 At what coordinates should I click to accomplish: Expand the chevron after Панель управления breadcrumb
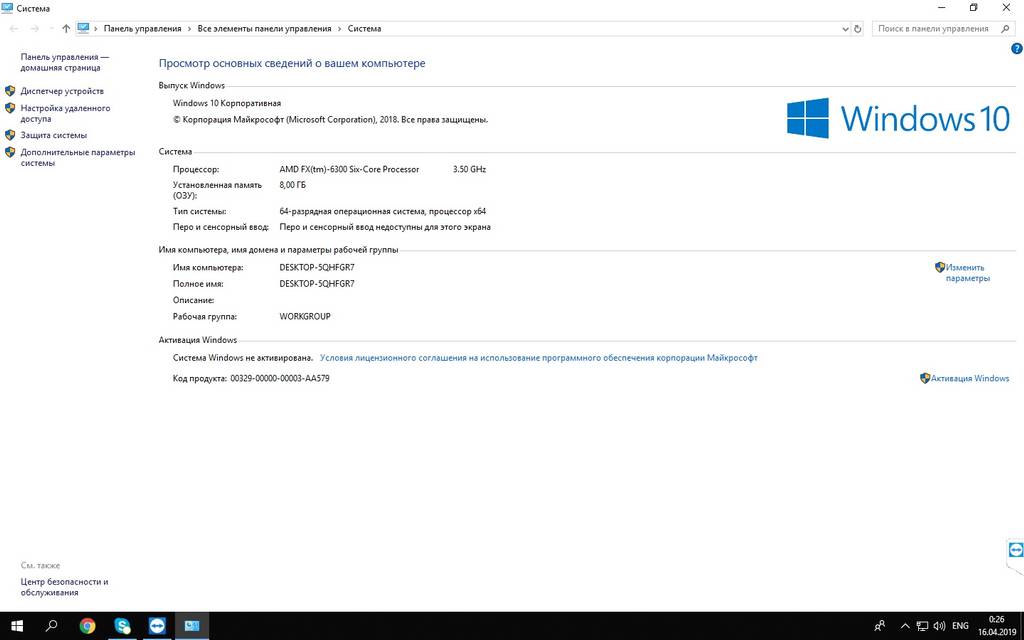189,29
